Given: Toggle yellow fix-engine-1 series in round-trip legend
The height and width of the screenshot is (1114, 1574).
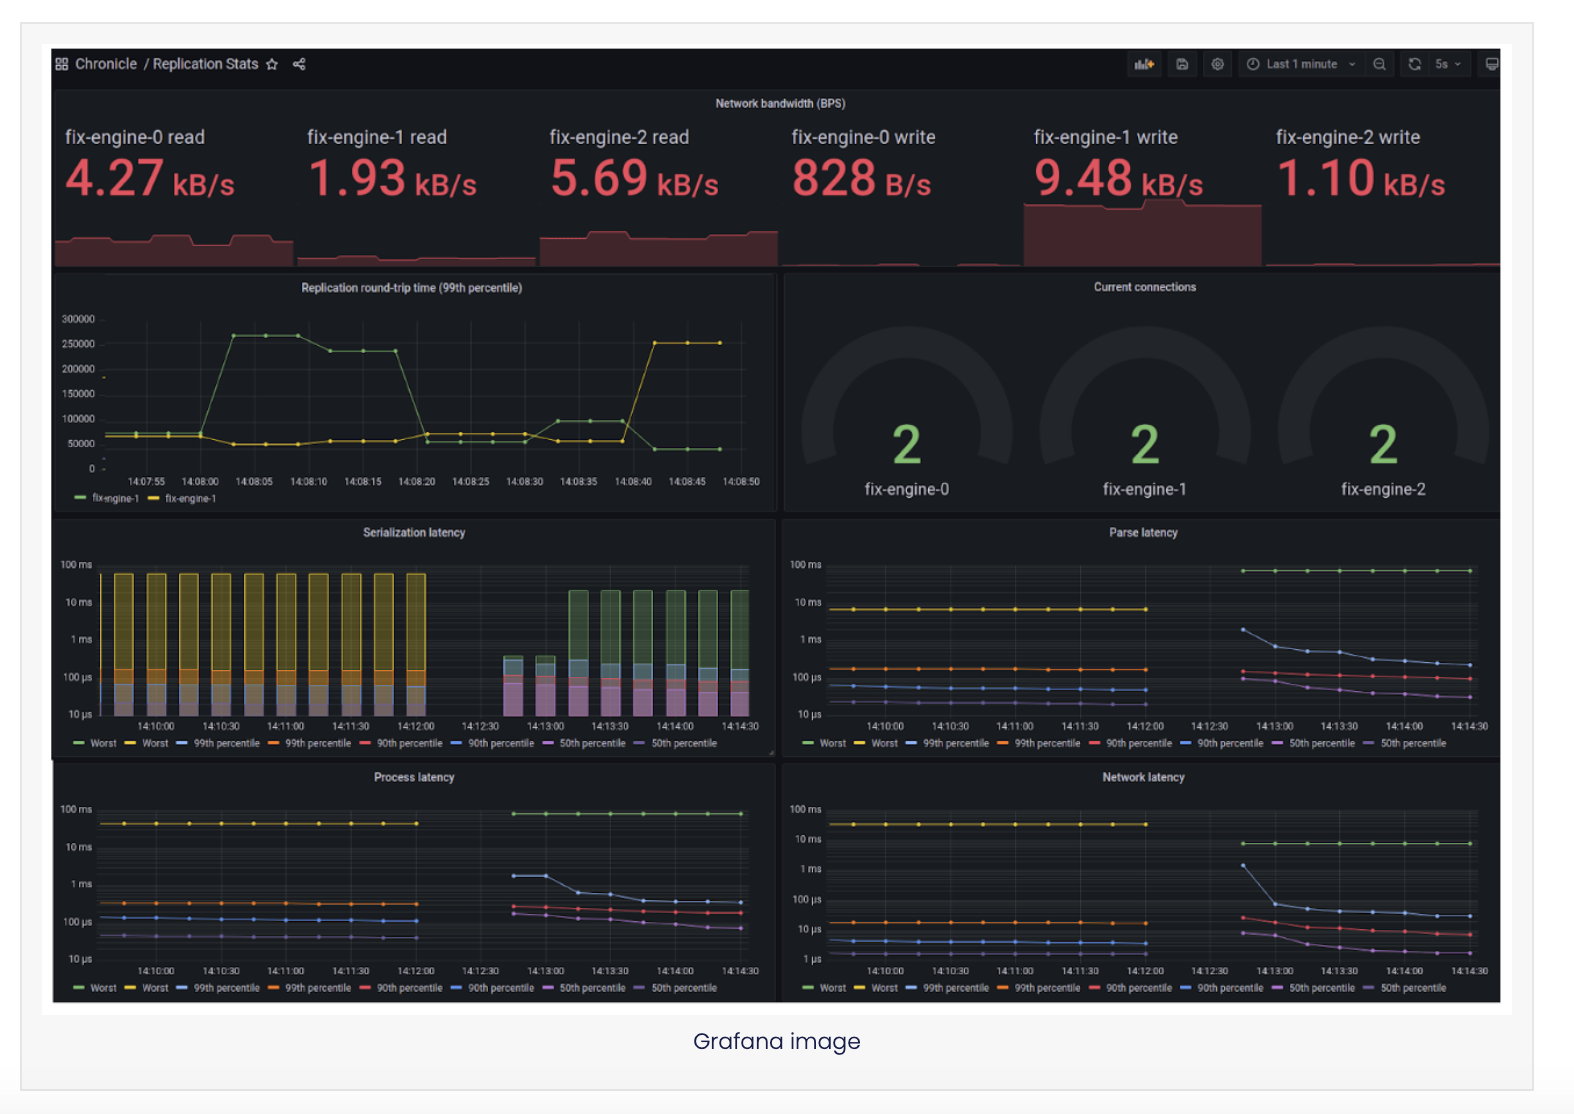Looking at the screenshot, I should point(182,498).
